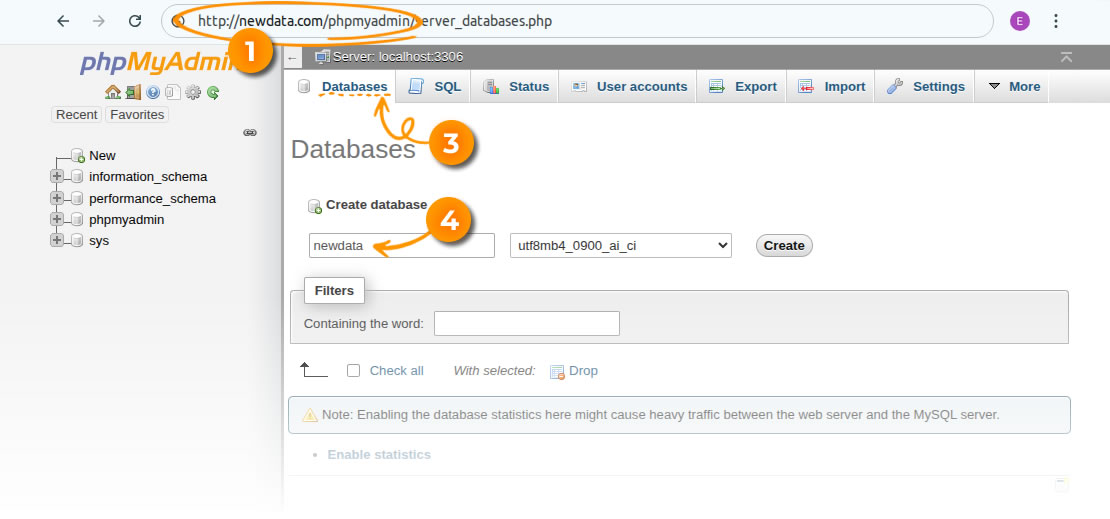Expand the information_schema tree node
Image resolution: width=1110 pixels, height=519 pixels.
pyautogui.click(x=57, y=176)
